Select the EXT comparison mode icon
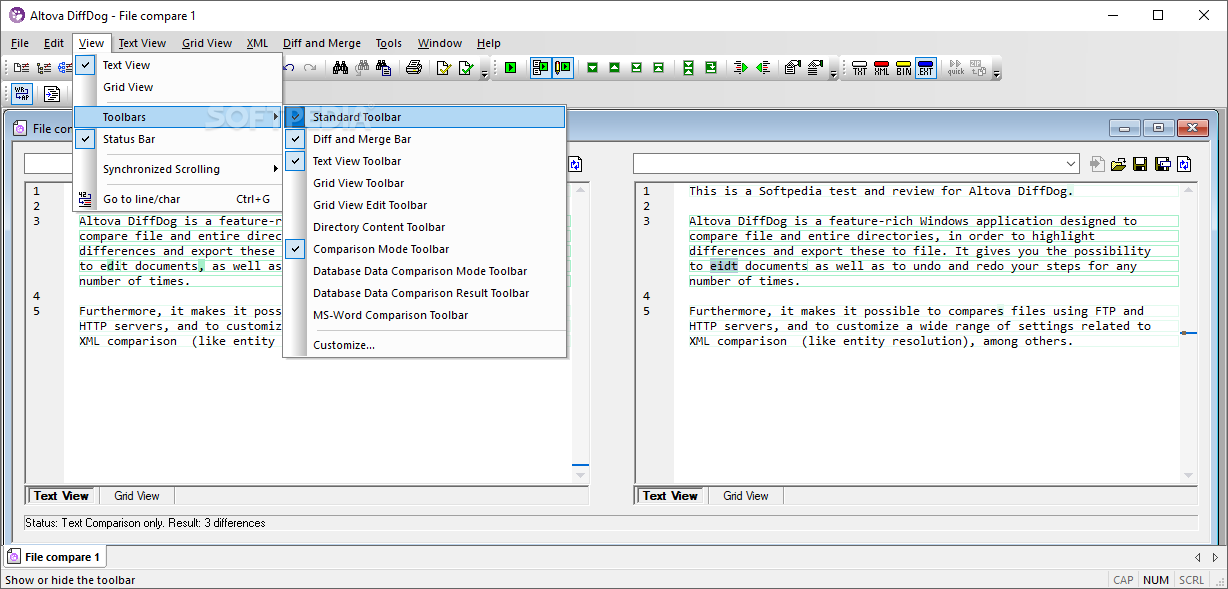This screenshot has height=589, width=1228. (x=926, y=68)
